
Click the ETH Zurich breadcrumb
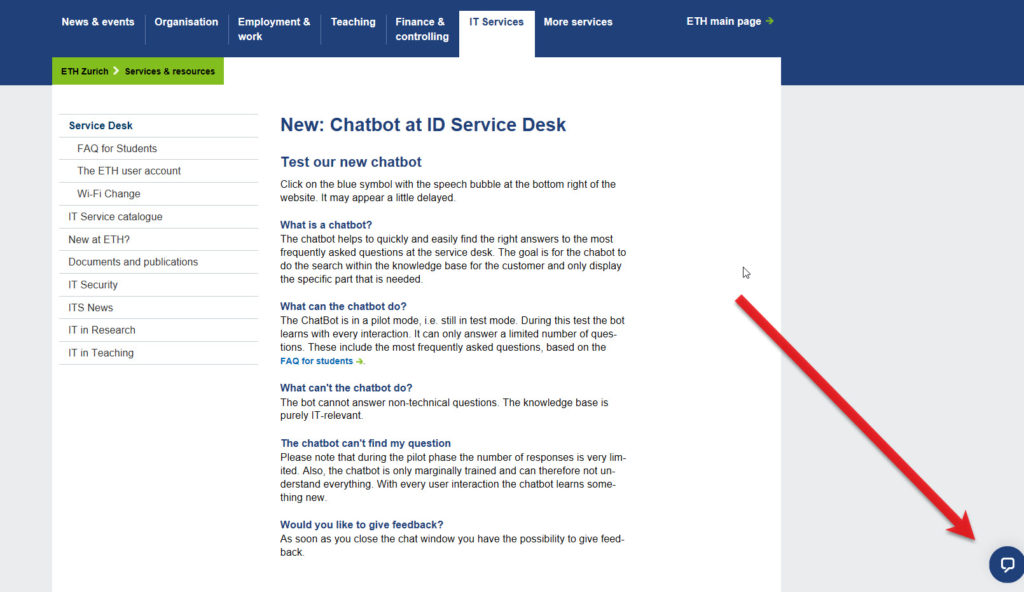pos(85,71)
